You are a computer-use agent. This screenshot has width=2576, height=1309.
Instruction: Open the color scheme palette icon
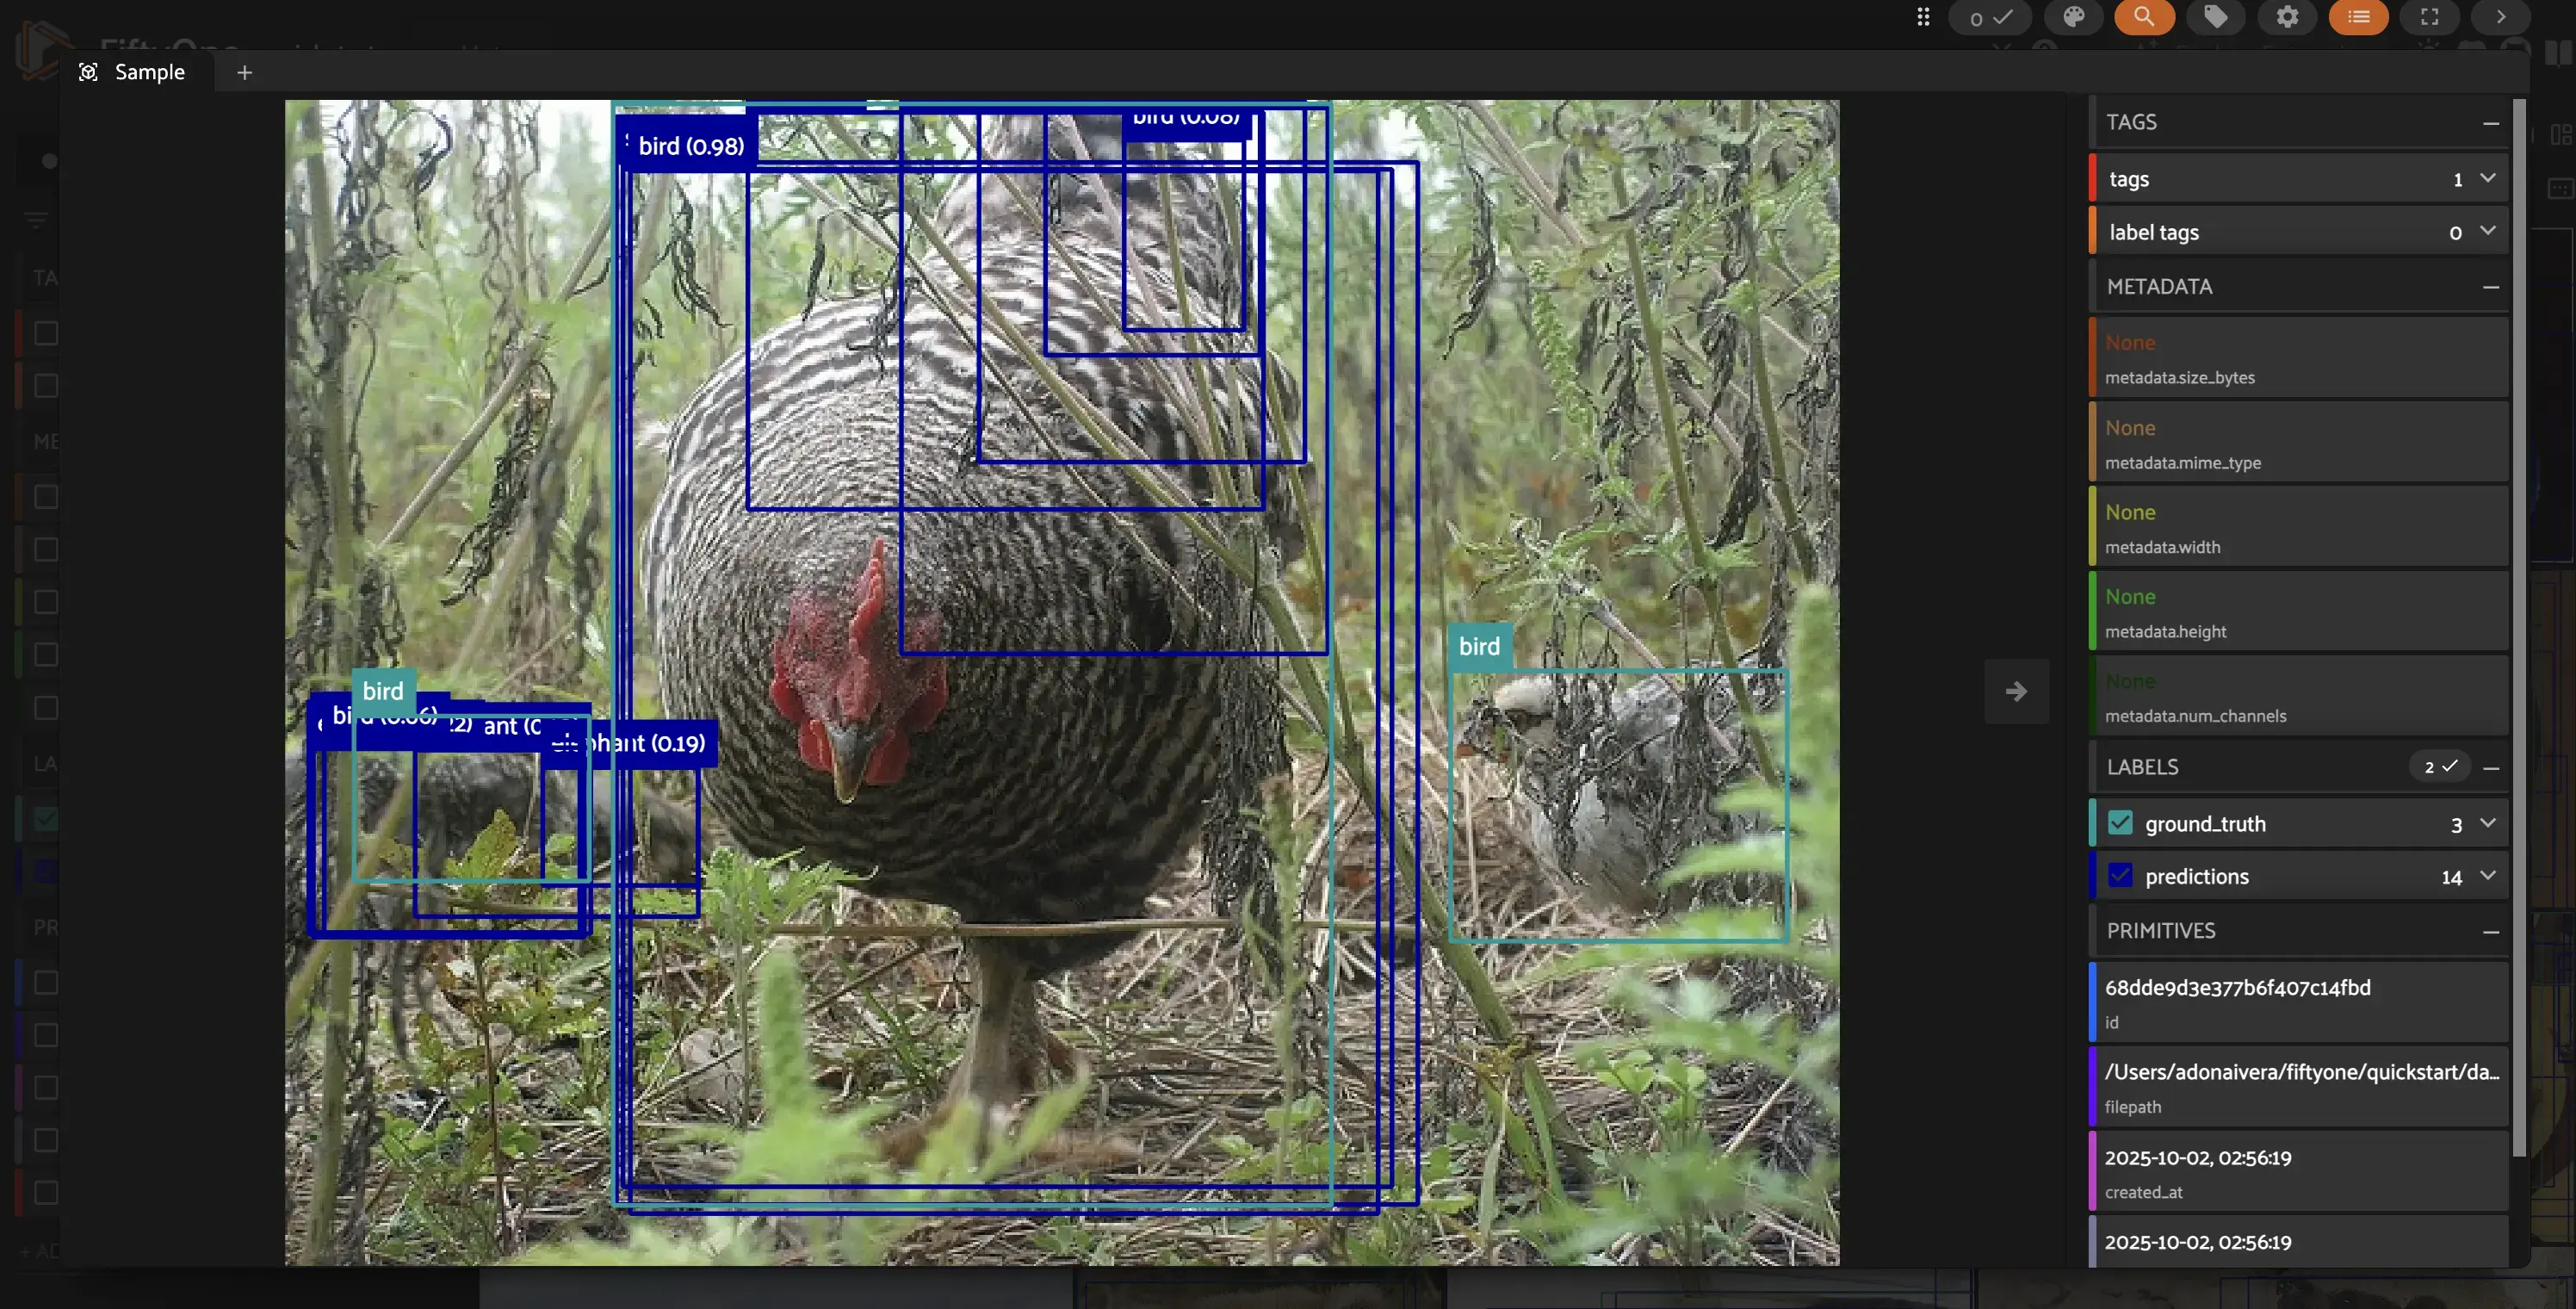[x=2073, y=17]
